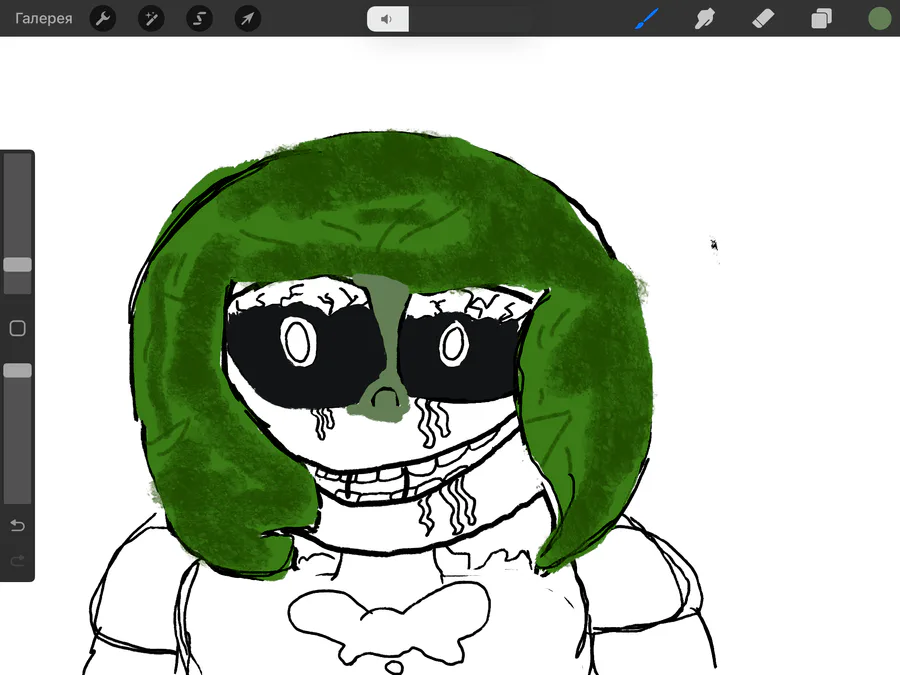
Task: Open the Actions wrench menu
Action: 103,19
